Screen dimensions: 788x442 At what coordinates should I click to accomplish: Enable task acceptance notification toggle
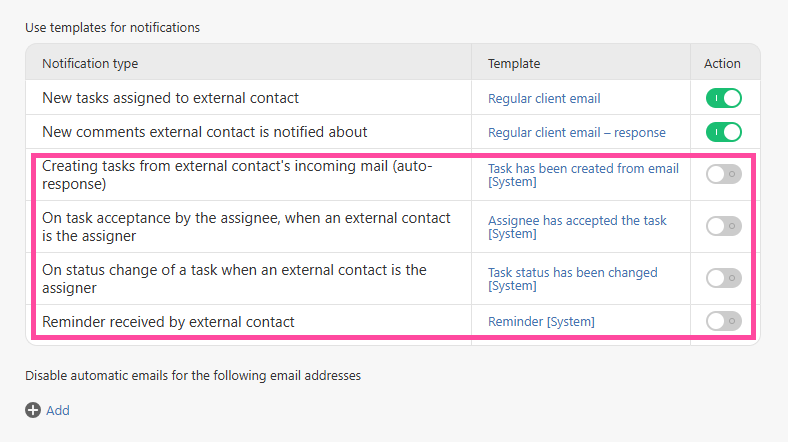click(723, 226)
